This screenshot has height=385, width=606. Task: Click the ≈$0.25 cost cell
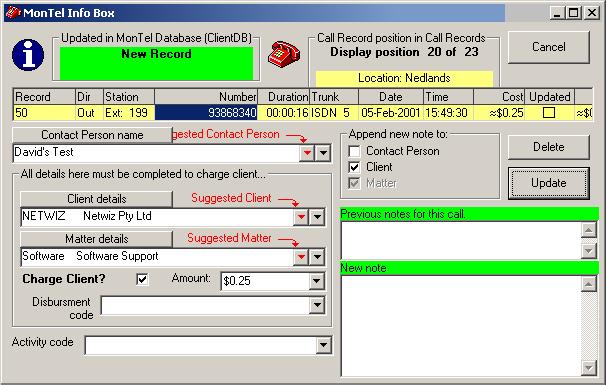point(499,113)
